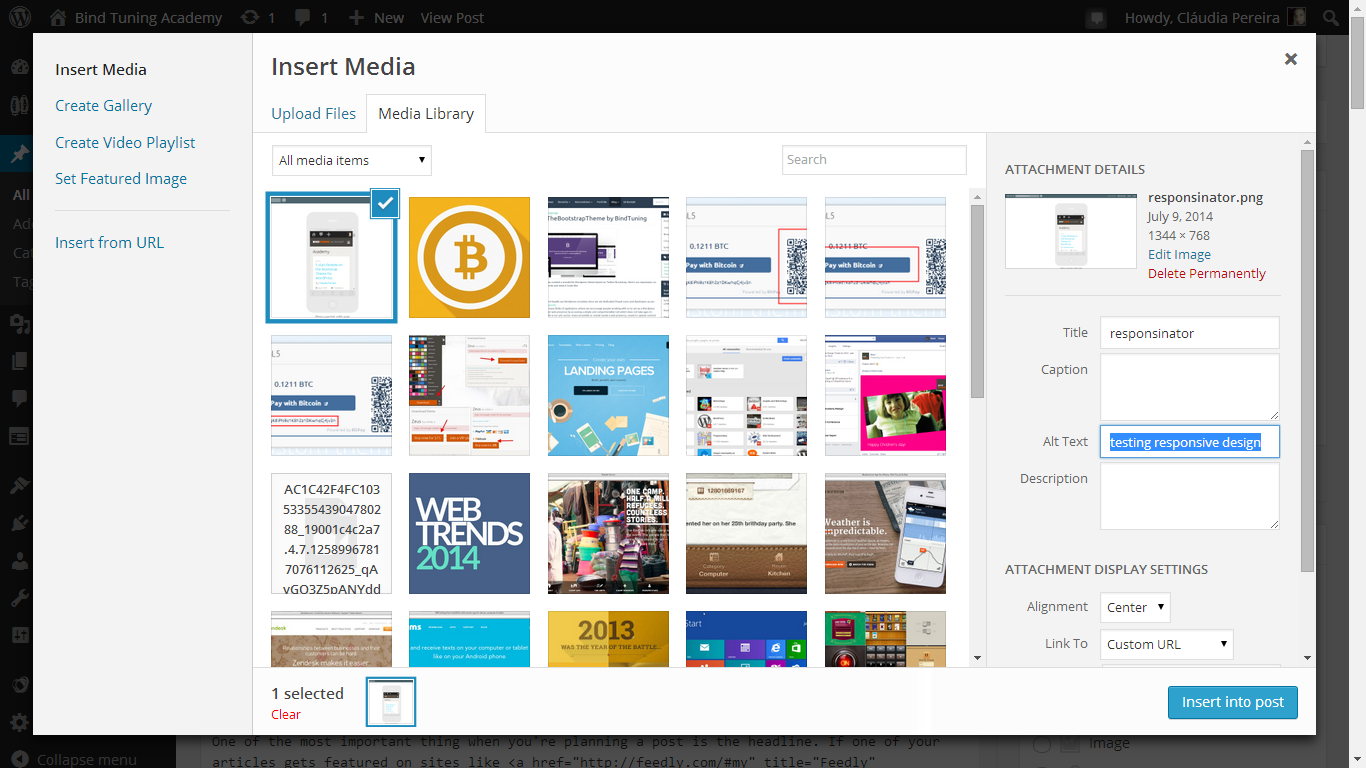Click the attachment details panel scrollbar

coord(1308,360)
